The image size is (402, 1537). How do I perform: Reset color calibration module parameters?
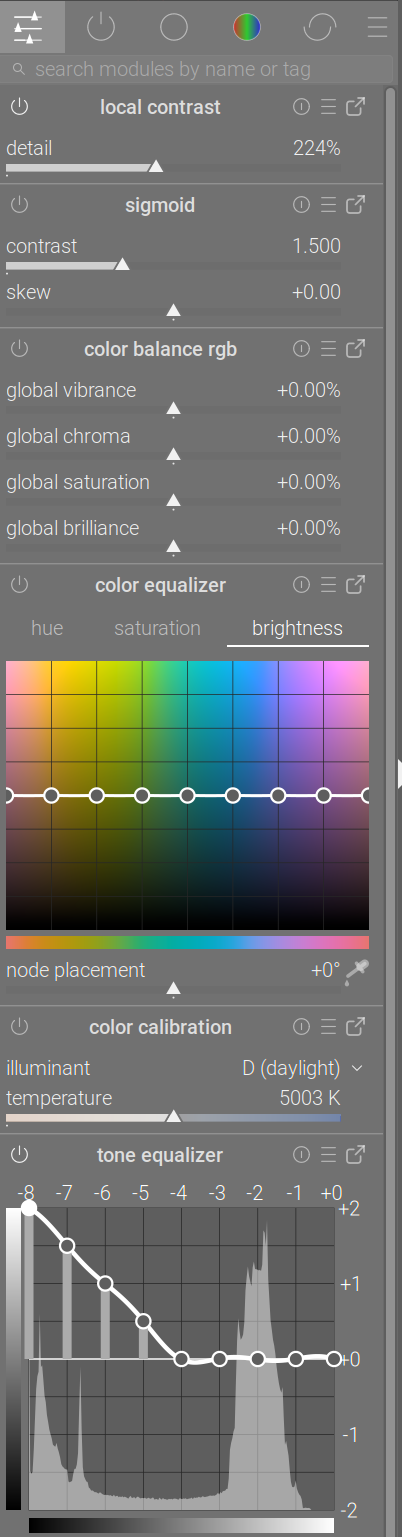pyautogui.click(x=302, y=1027)
